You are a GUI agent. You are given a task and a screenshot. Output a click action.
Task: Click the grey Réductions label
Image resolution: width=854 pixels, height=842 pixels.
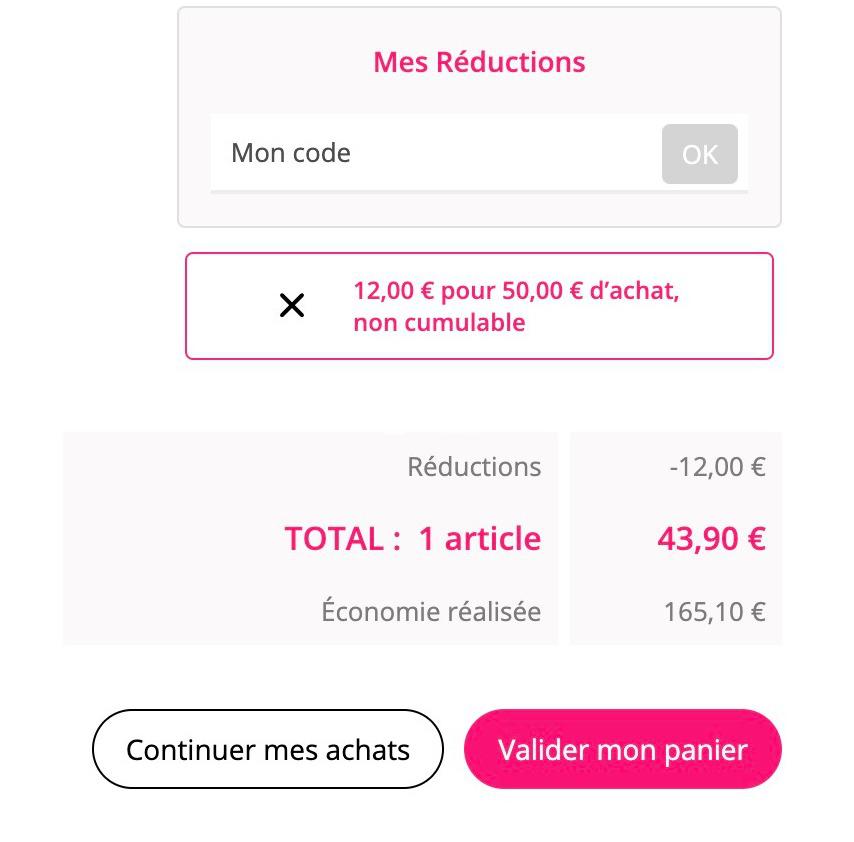pos(474,467)
